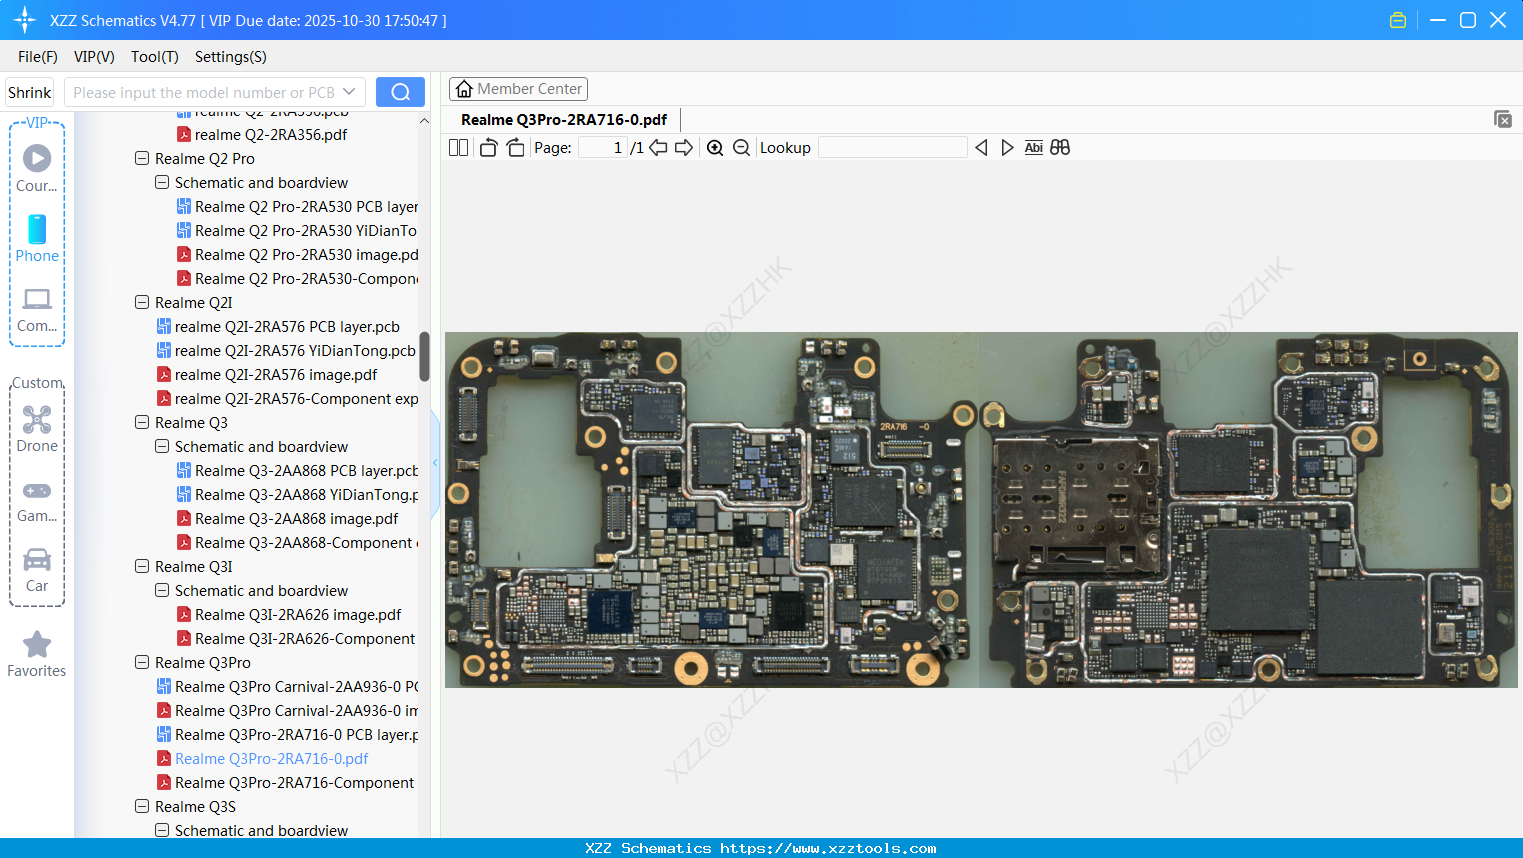
Task: Zoom out of the PDF
Action: point(741,148)
